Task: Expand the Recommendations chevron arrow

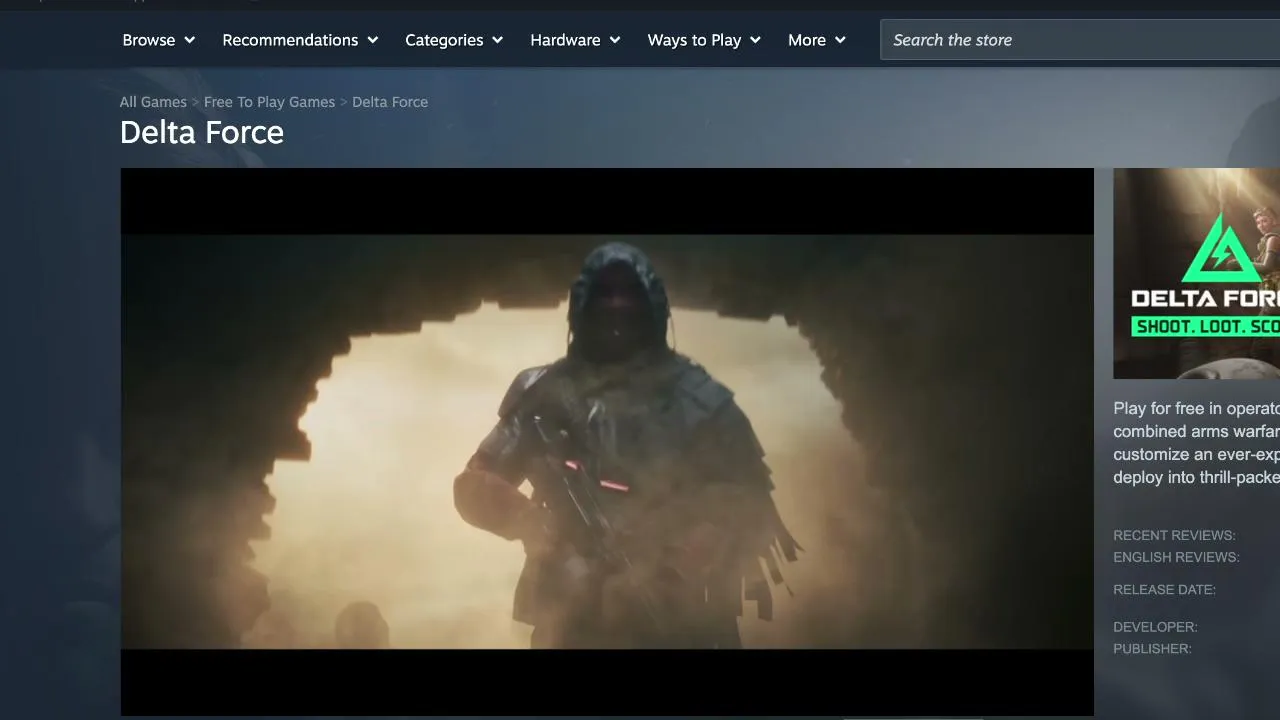Action: (x=373, y=40)
